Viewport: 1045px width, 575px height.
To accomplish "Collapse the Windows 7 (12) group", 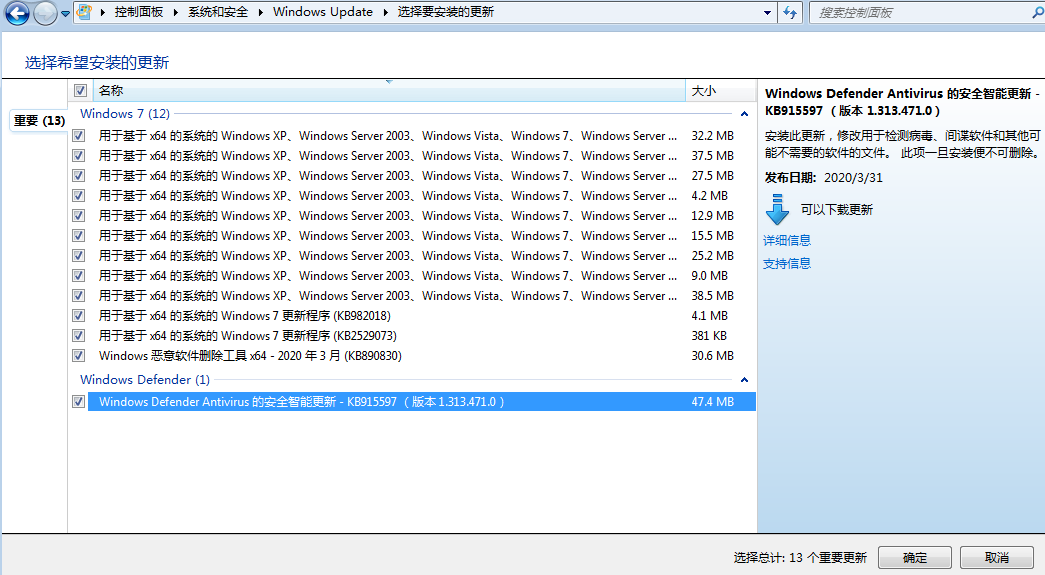I will pos(744,114).
